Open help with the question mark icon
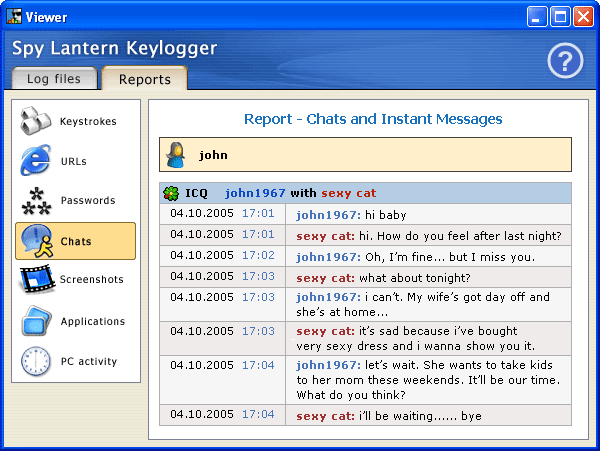 [565, 61]
